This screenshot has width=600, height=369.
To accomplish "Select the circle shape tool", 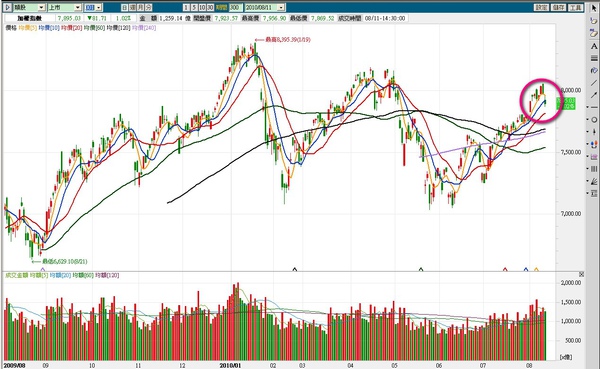I will (x=594, y=120).
